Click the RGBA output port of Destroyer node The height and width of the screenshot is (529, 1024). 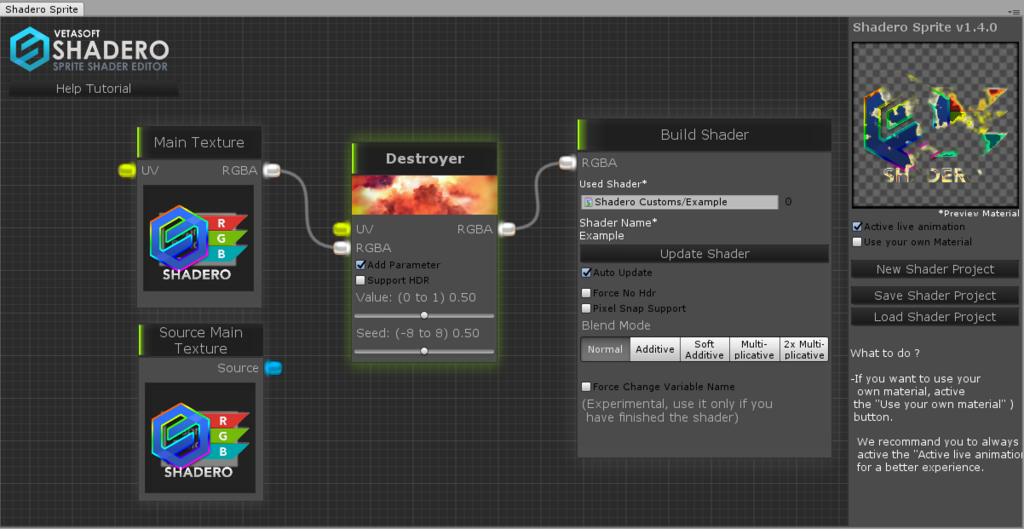[507, 229]
